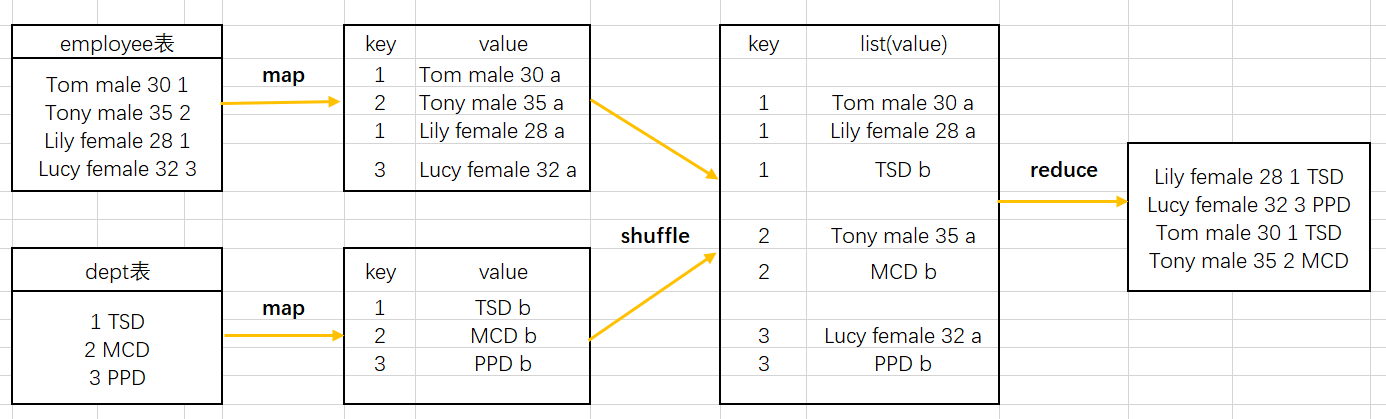Viewport: 1386px width, 419px height.
Task: Click the map label beside employee table
Action: click(283, 75)
